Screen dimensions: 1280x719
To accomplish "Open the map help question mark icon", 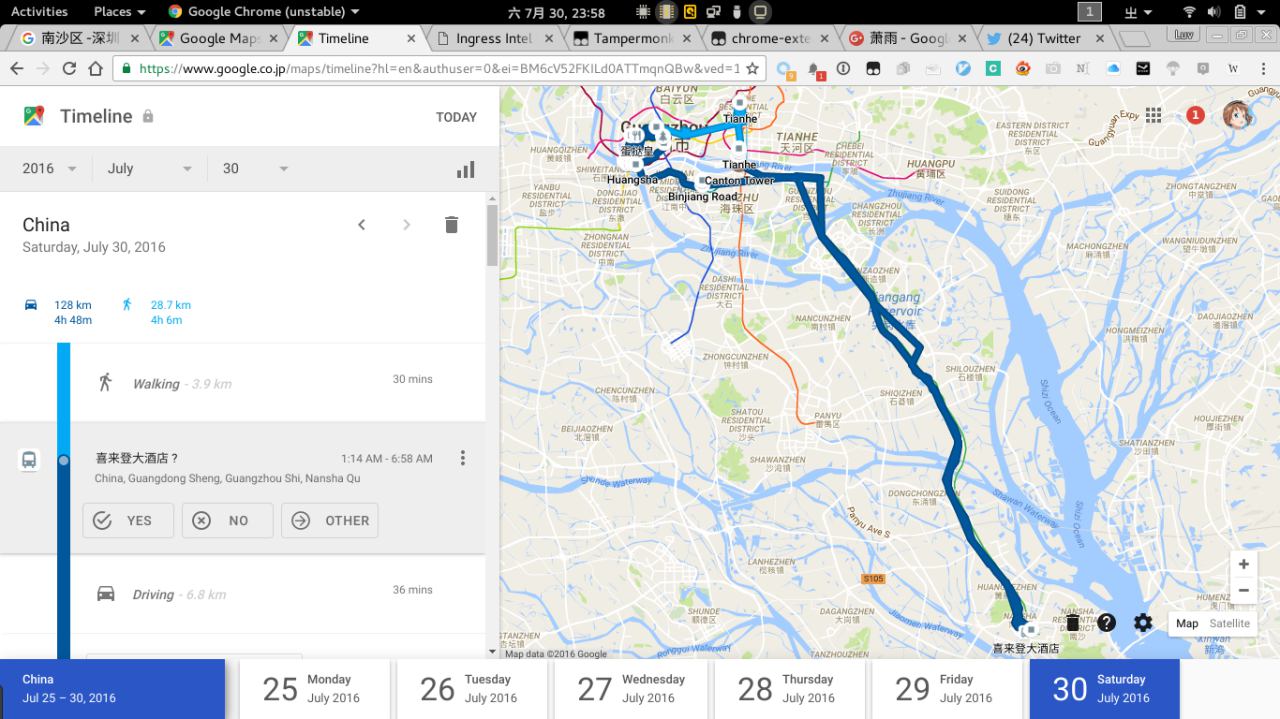I will (x=1106, y=622).
